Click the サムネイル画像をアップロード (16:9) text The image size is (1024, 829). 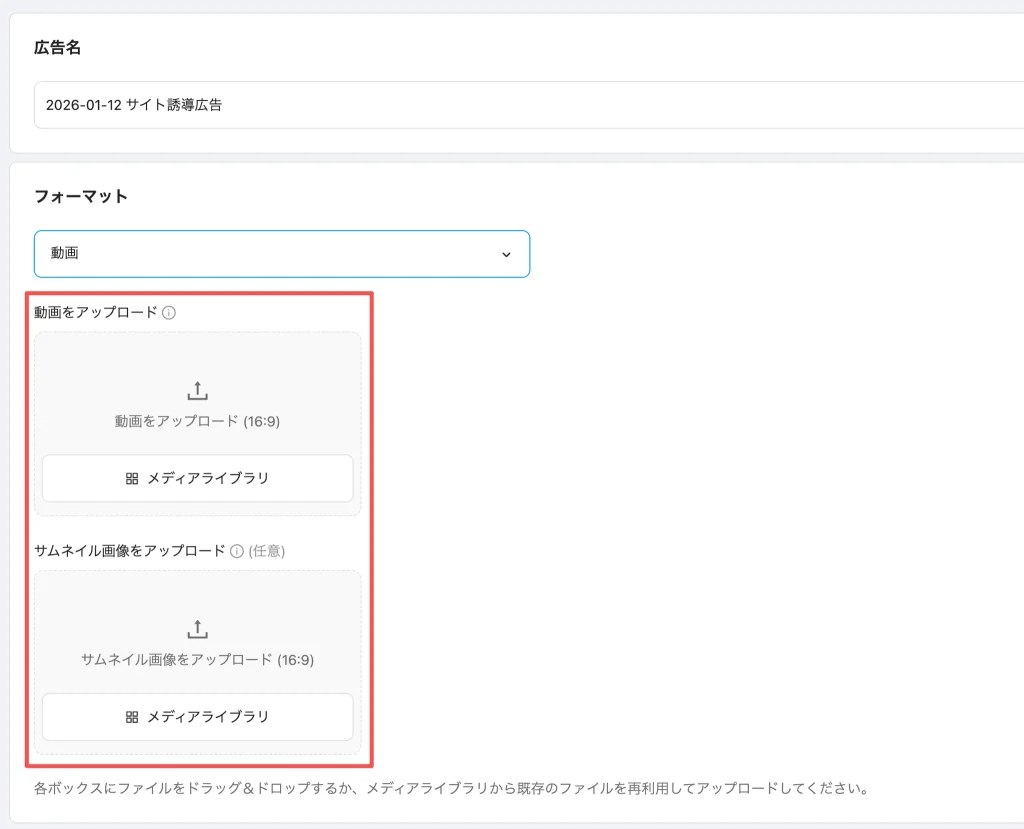tap(197, 660)
